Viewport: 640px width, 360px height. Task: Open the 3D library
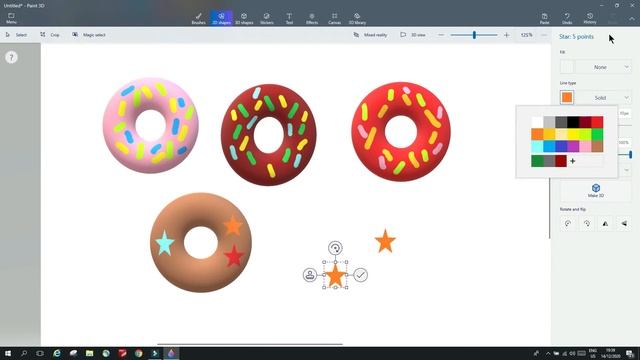(357, 18)
